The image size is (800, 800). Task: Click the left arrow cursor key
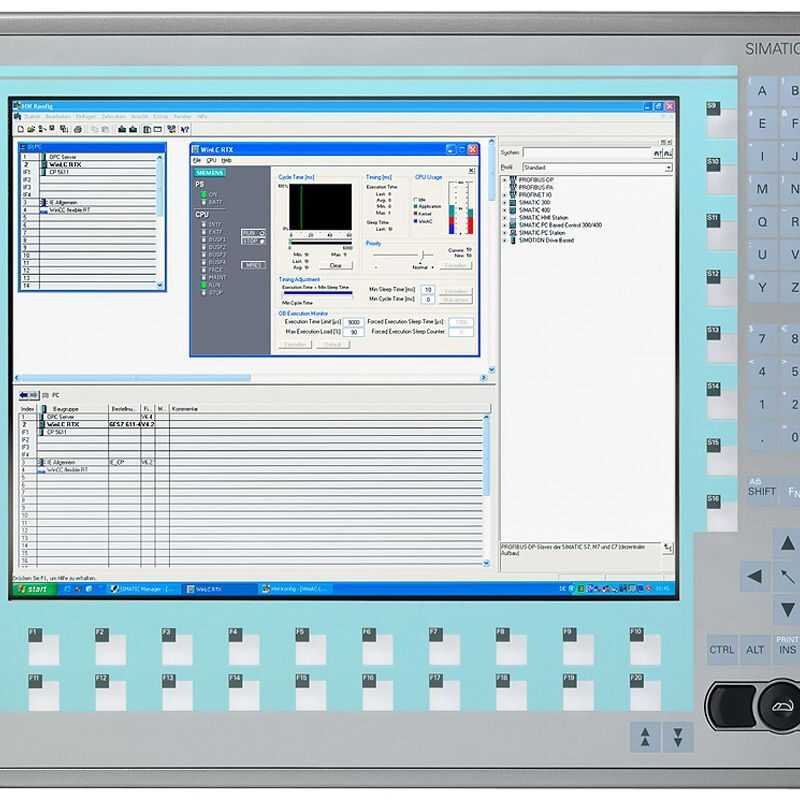[755, 577]
